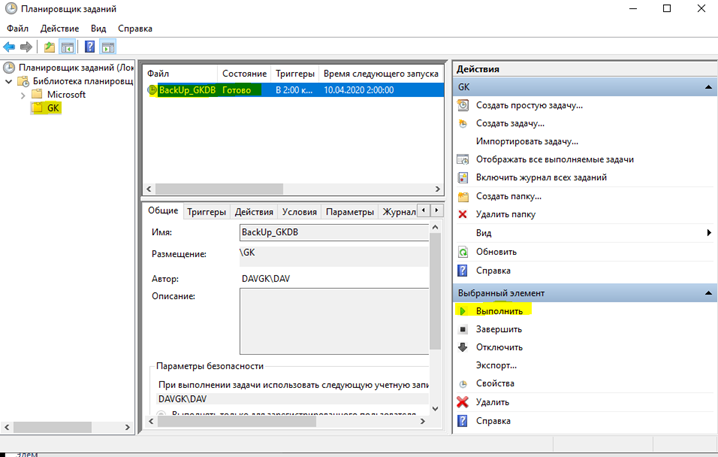Sort by the Время следующего запуска column
Screen dimensions: 718x457
[x=381, y=74]
